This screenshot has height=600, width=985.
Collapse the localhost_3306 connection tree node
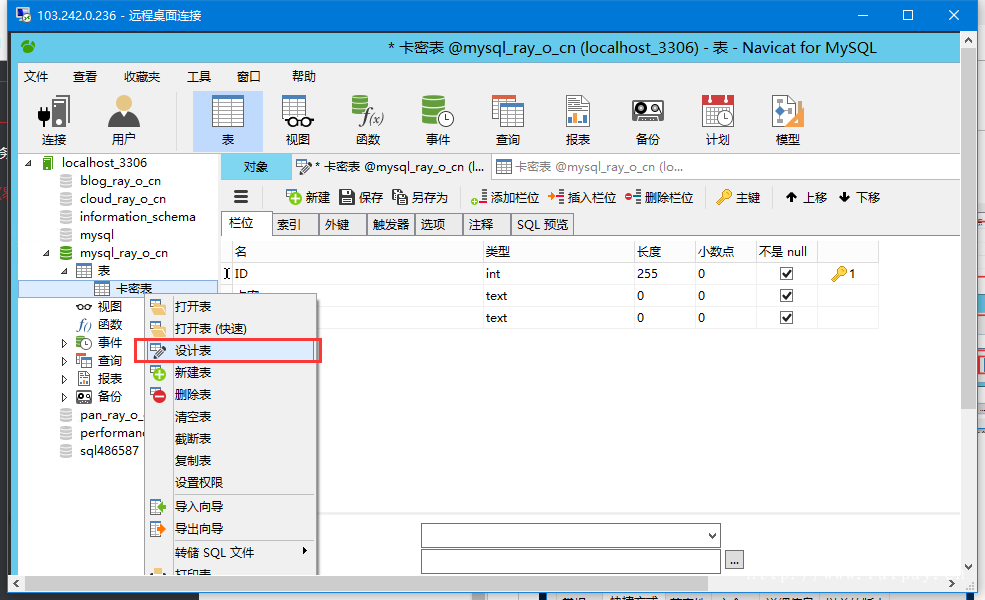point(28,163)
